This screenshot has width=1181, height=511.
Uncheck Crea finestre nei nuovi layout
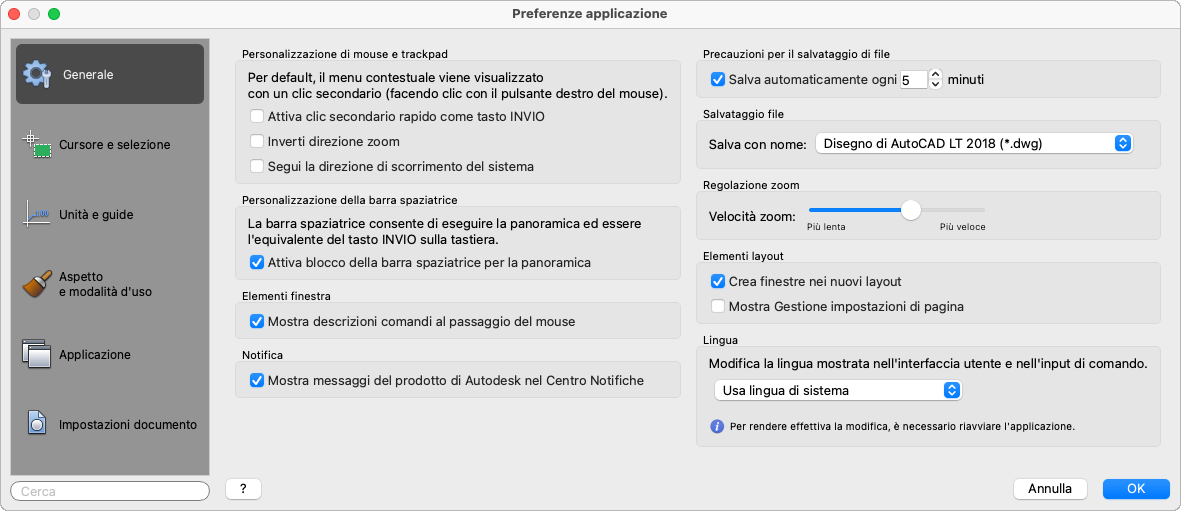click(717, 282)
